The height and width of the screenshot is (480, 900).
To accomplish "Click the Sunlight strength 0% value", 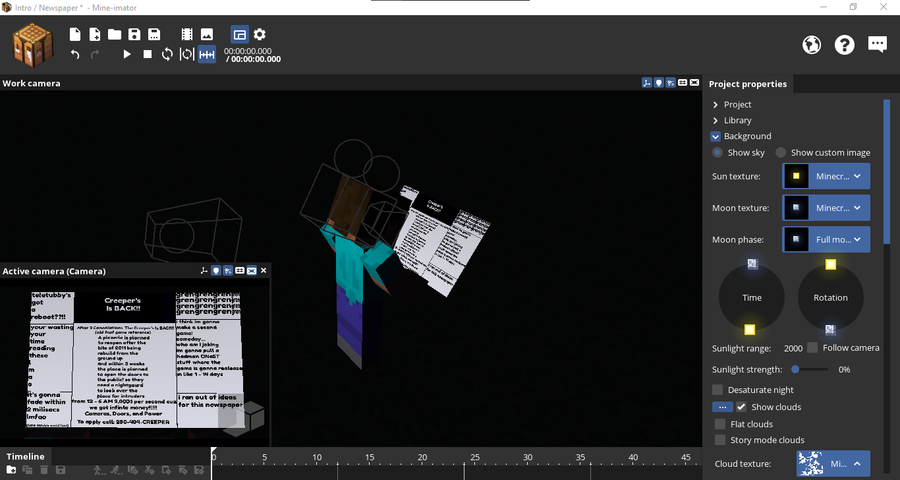I will 844,370.
